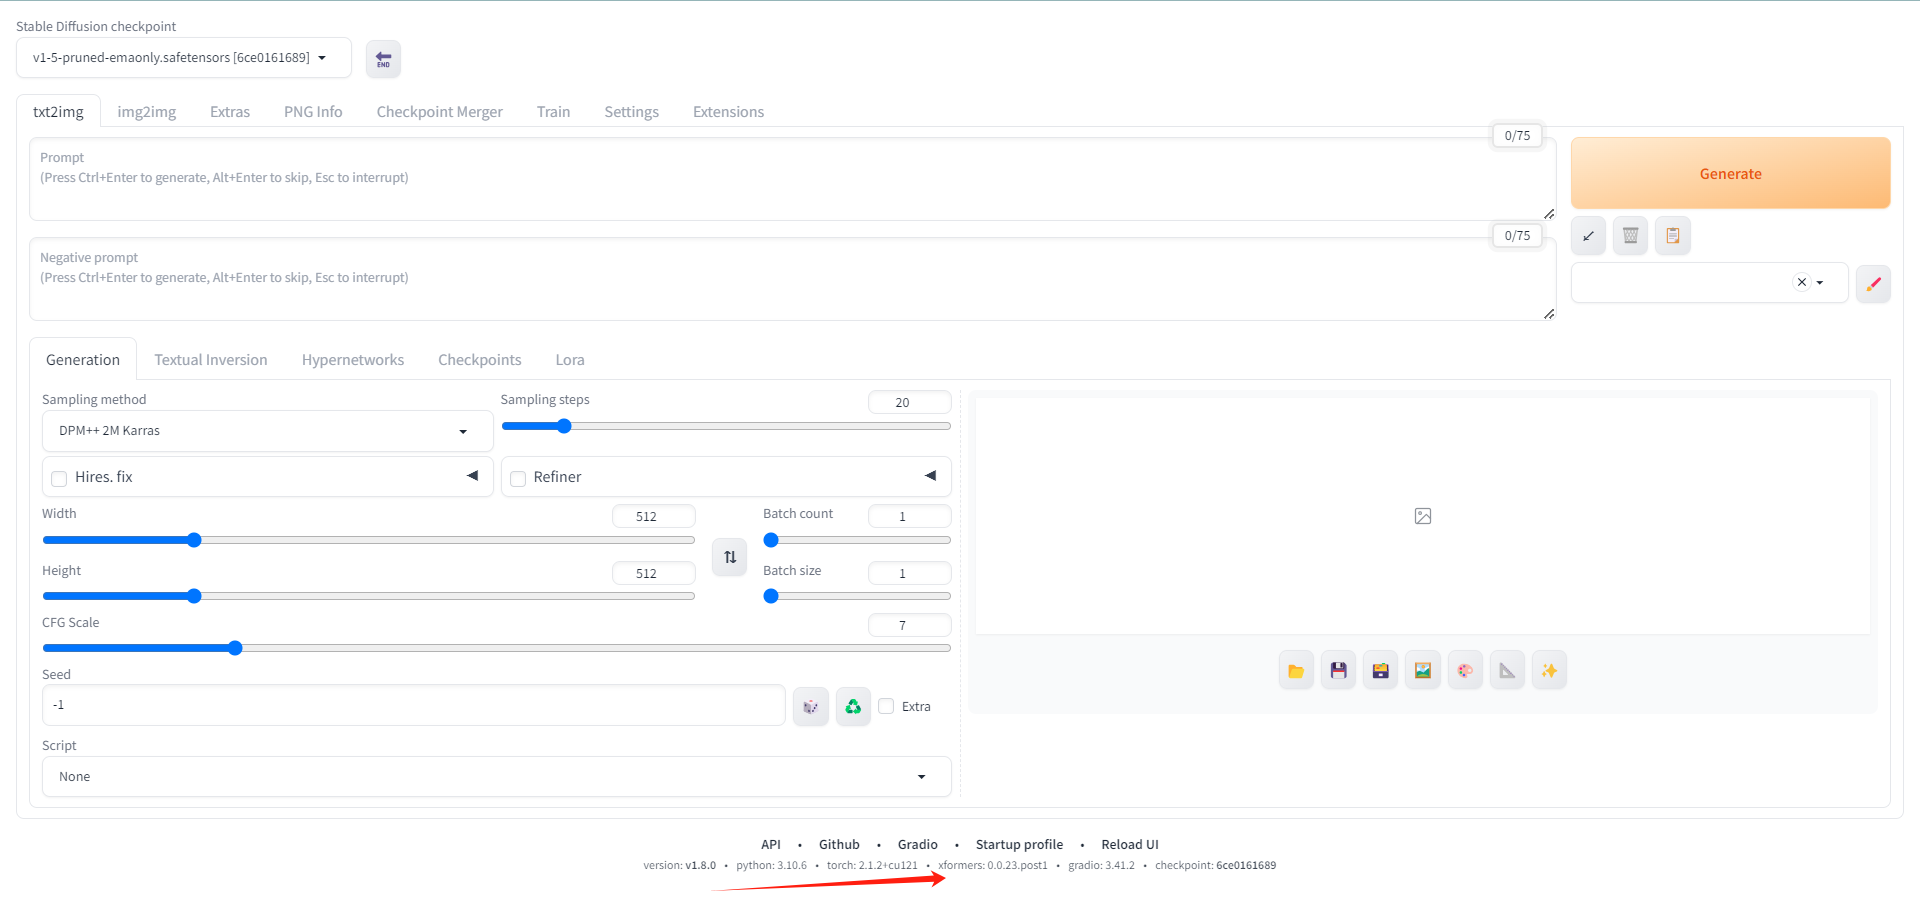Click the X to clear selected styles

point(1802,282)
